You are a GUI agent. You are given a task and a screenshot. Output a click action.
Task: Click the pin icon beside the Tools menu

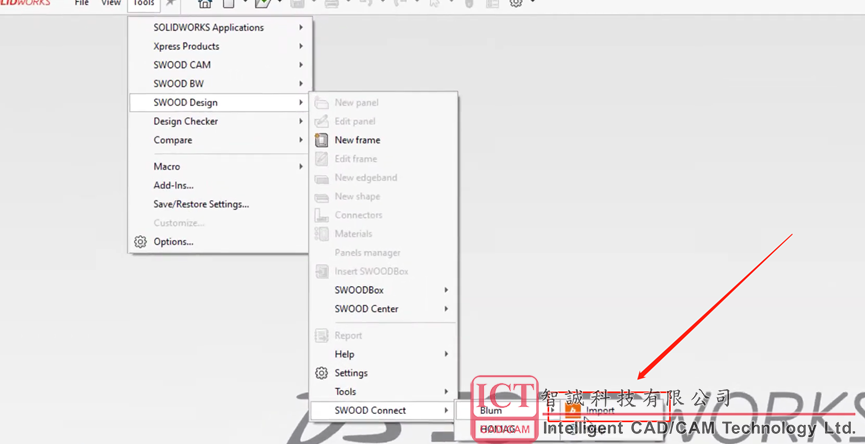click(x=171, y=3)
